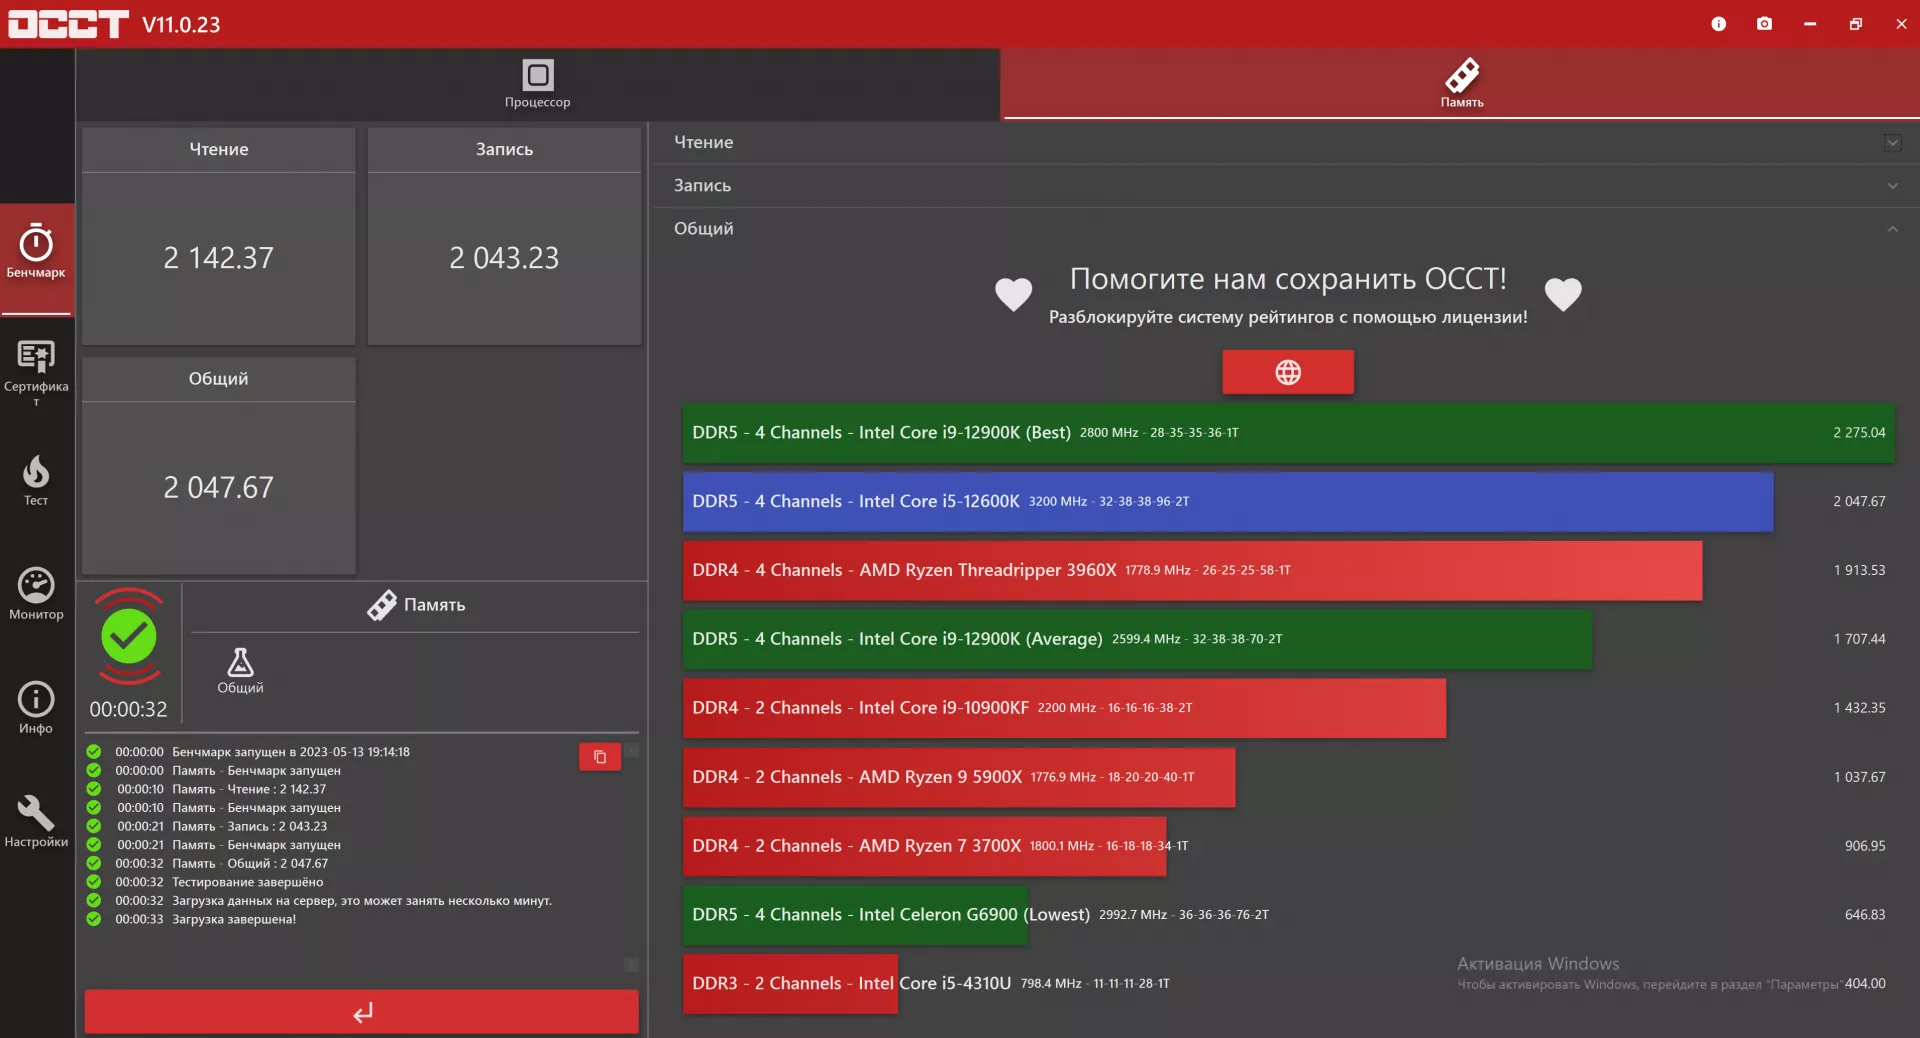The image size is (1920, 1038).
Task: Click the 1 432.35 ranking score
Action: point(1859,708)
